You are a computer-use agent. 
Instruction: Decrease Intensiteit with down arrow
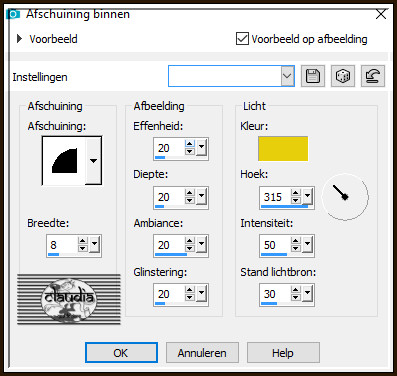(296, 249)
